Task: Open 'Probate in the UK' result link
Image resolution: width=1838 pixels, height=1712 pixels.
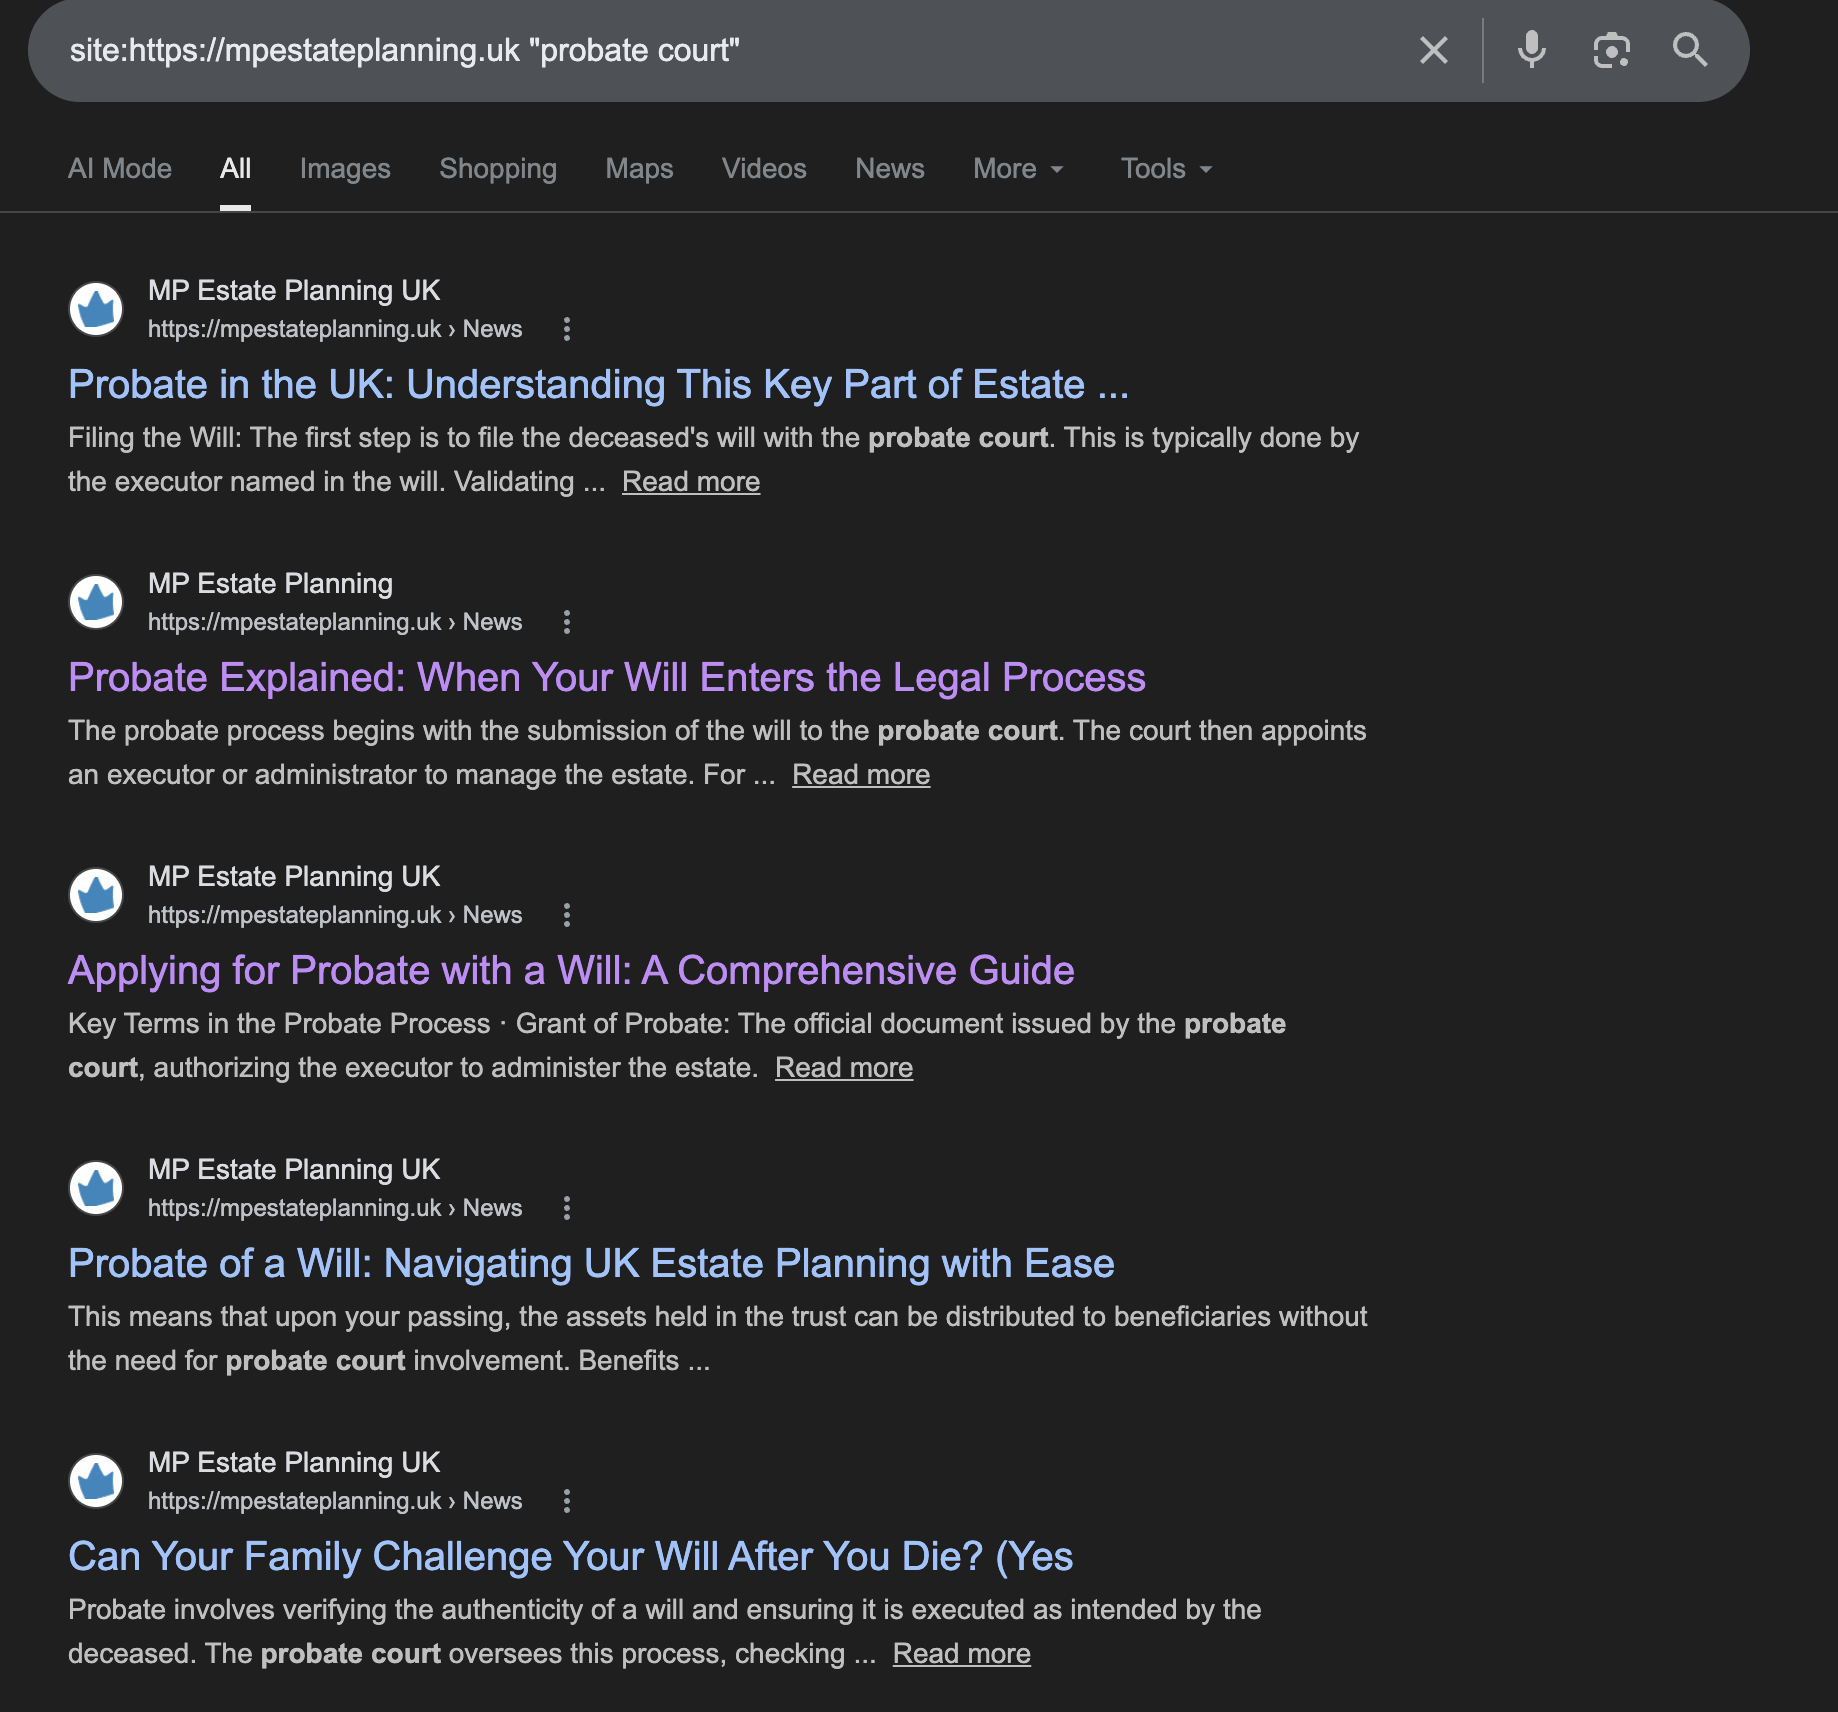Action: (x=598, y=385)
